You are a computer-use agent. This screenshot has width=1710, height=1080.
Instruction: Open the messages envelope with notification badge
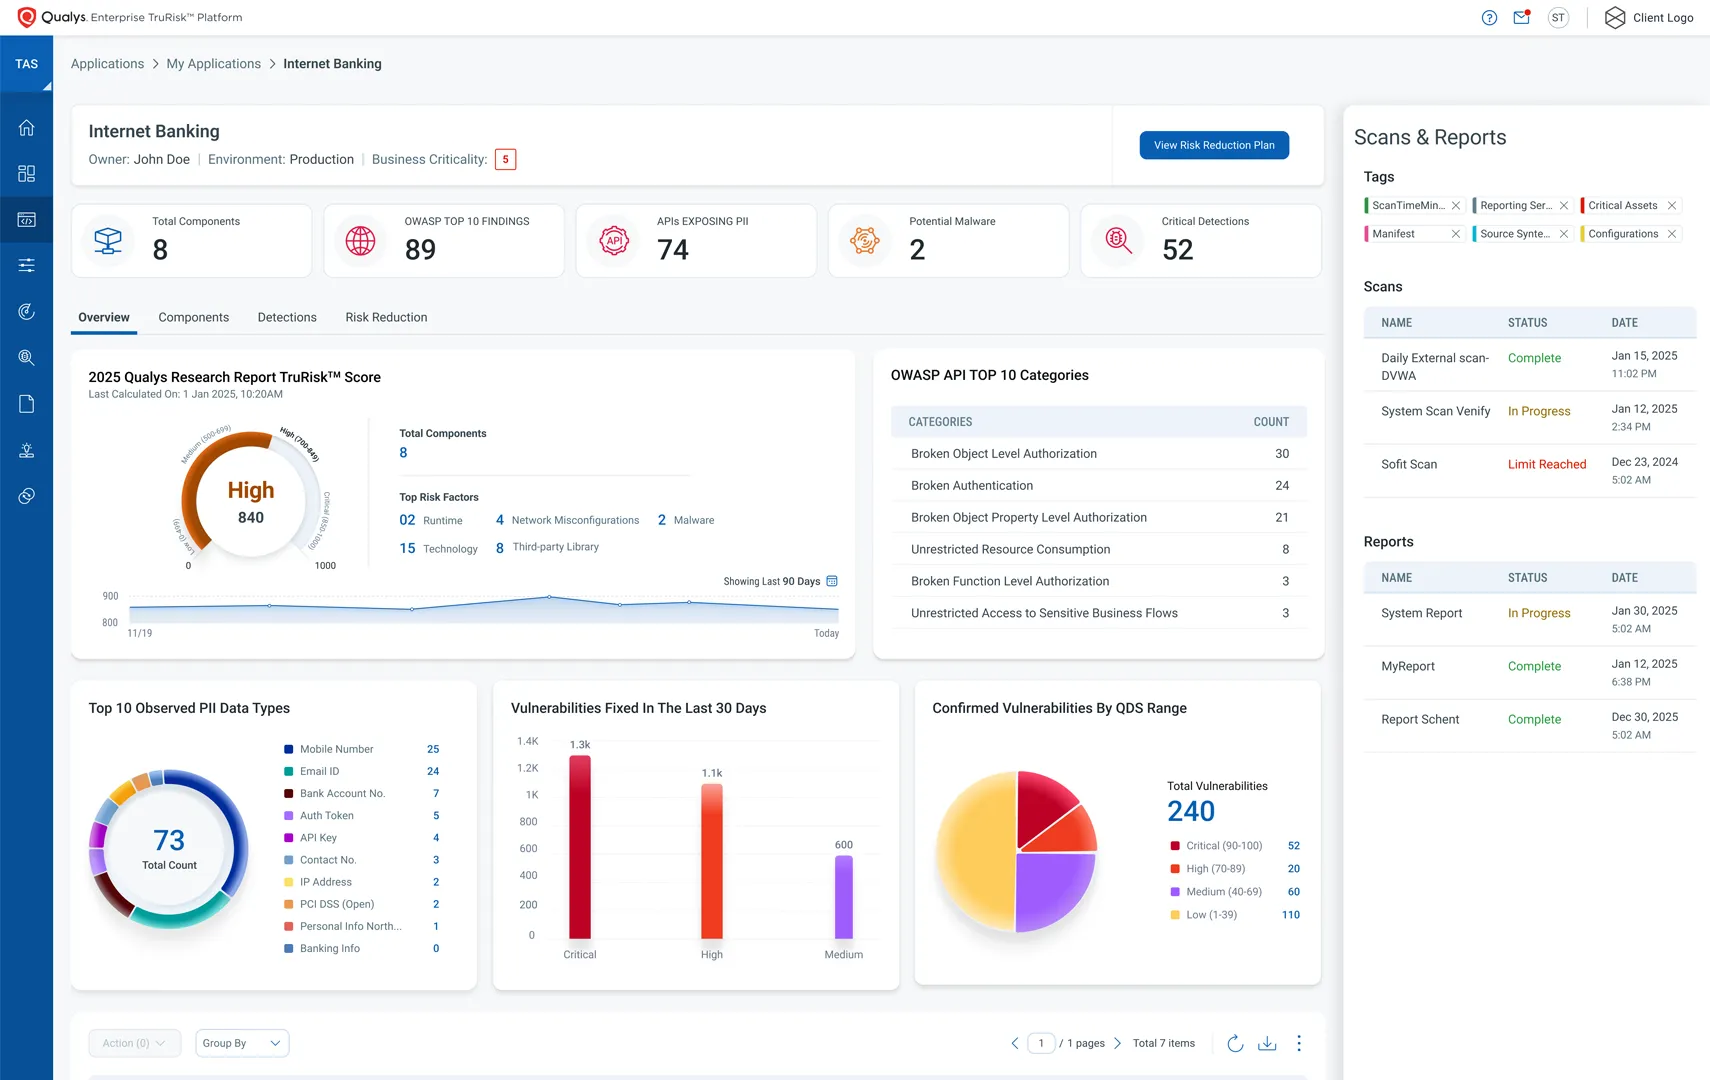[x=1521, y=17]
